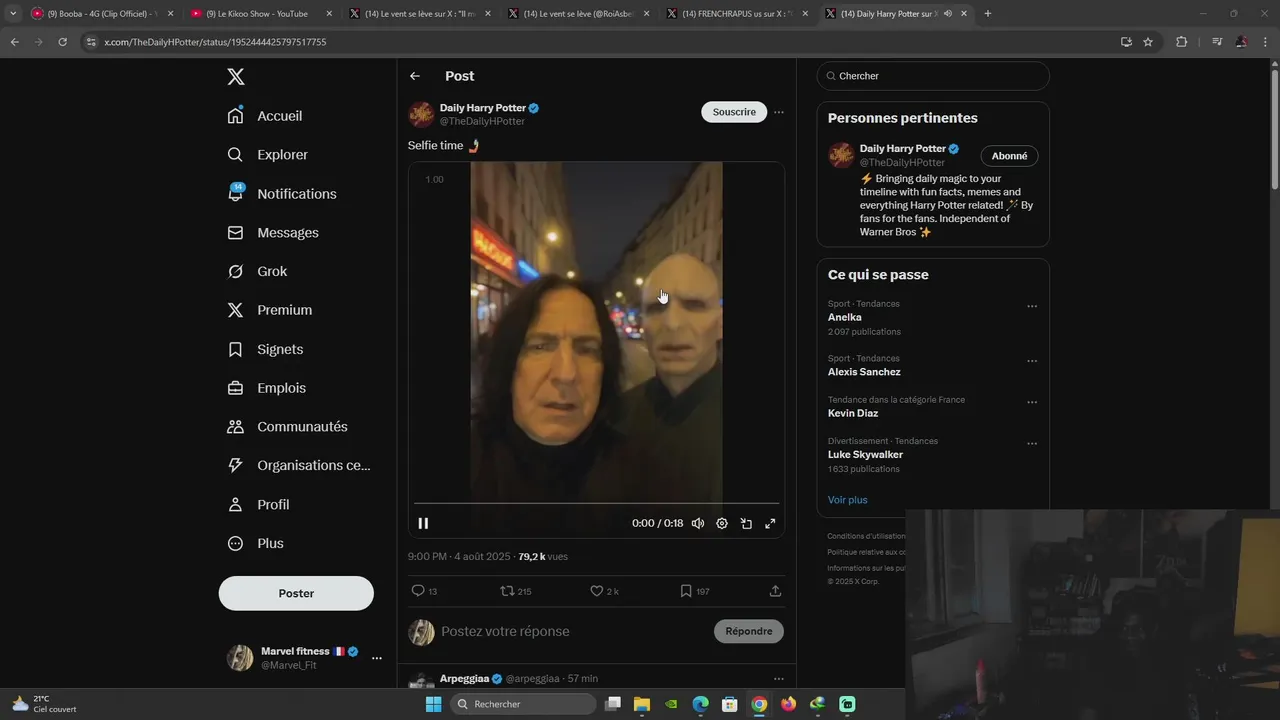Open the post's more options dots
This screenshot has width=1280, height=720.
tap(779, 112)
